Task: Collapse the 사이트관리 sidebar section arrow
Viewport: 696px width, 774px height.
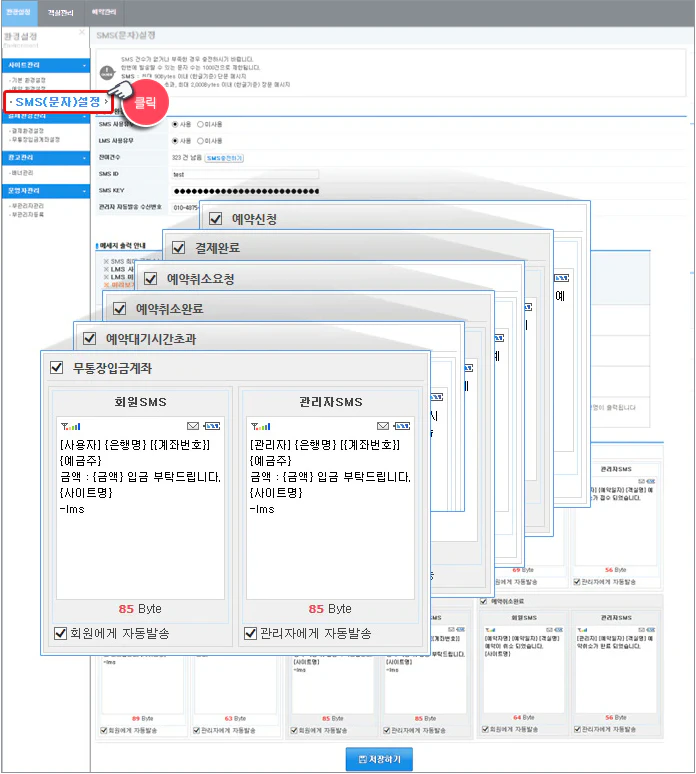Action: (84, 66)
